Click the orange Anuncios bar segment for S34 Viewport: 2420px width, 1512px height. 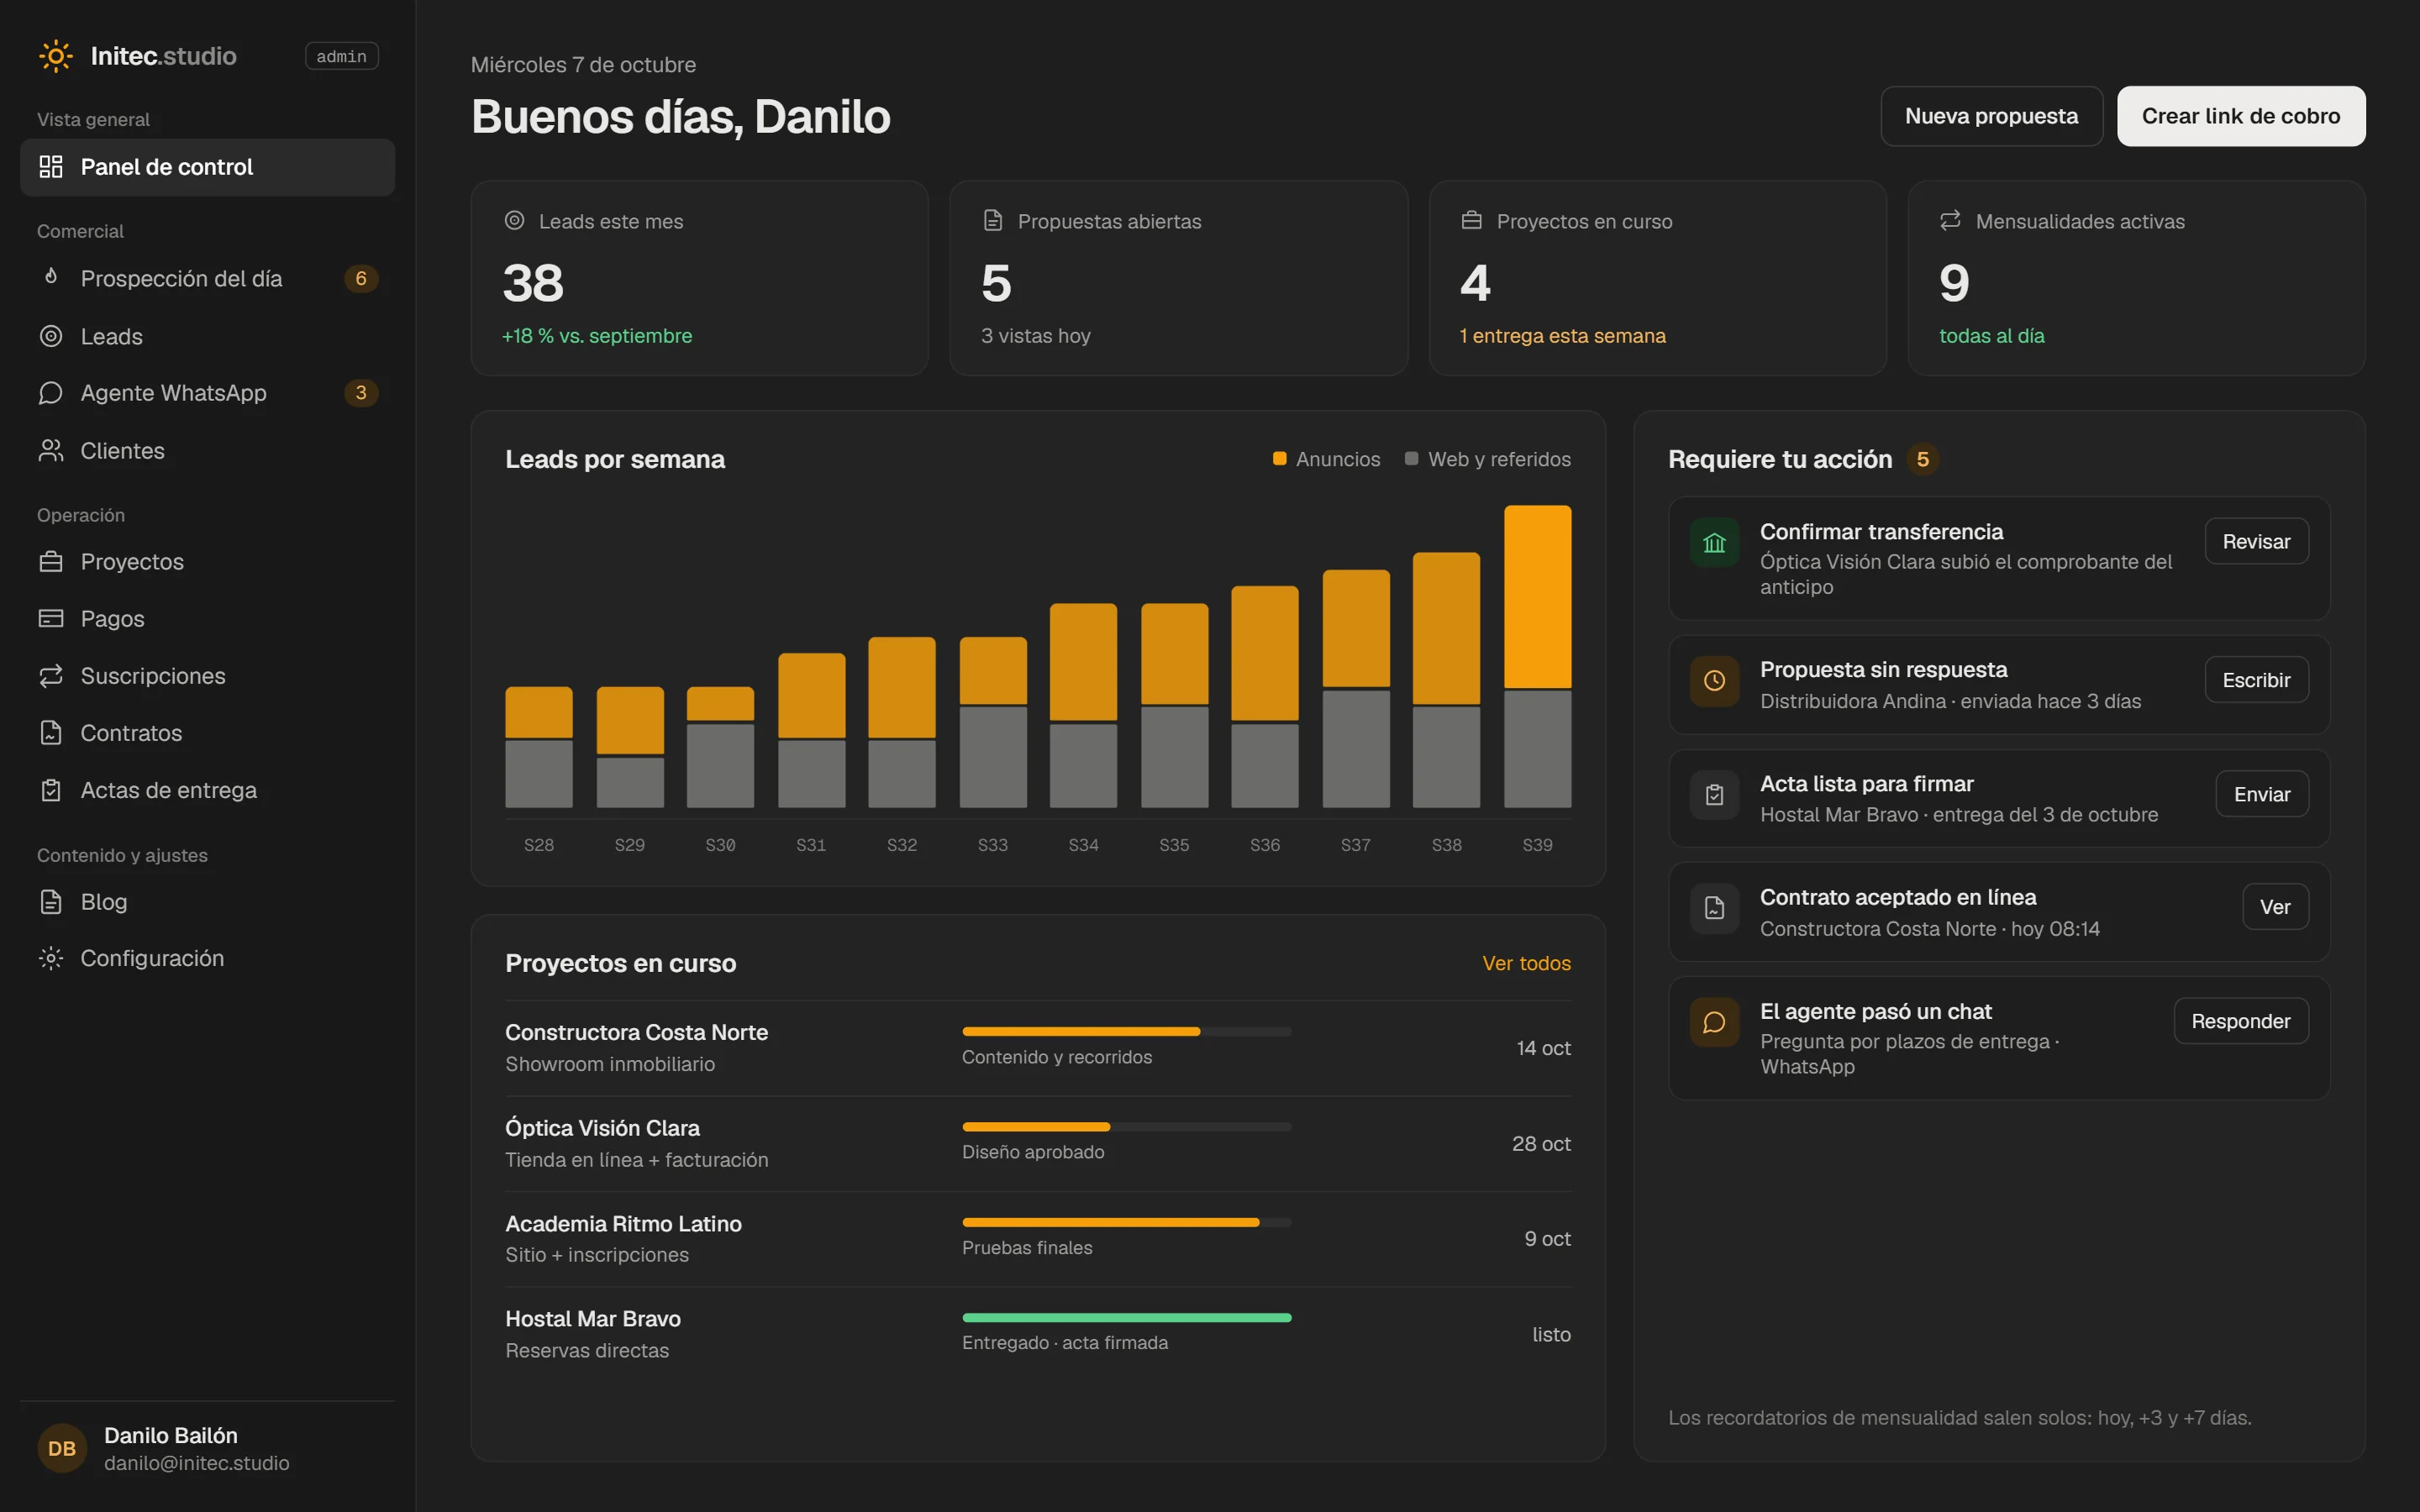coord(1083,662)
